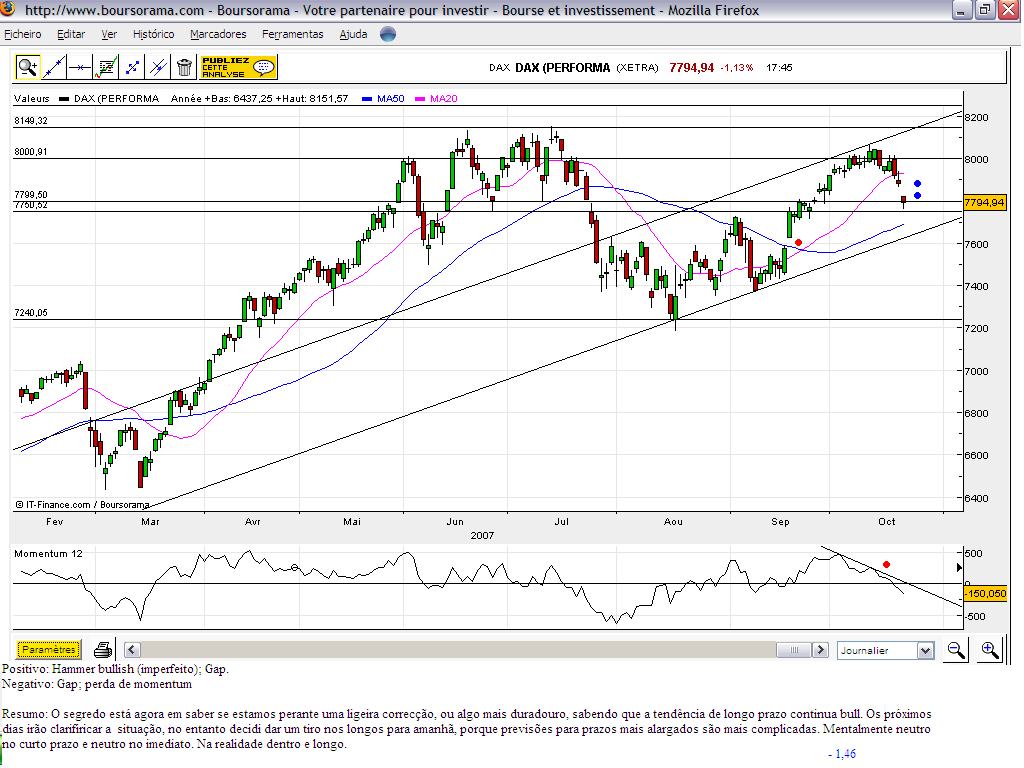Click the Firefox throbber icon in the menu bar
This screenshot has width=1024, height=768.
point(388,34)
